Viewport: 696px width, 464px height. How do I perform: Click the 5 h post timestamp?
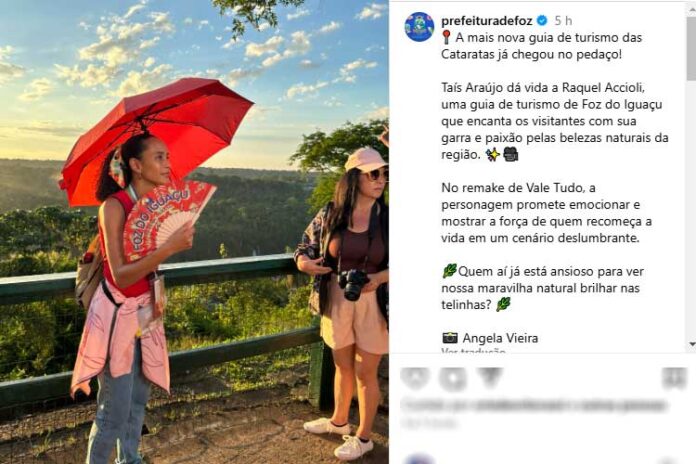click(563, 21)
